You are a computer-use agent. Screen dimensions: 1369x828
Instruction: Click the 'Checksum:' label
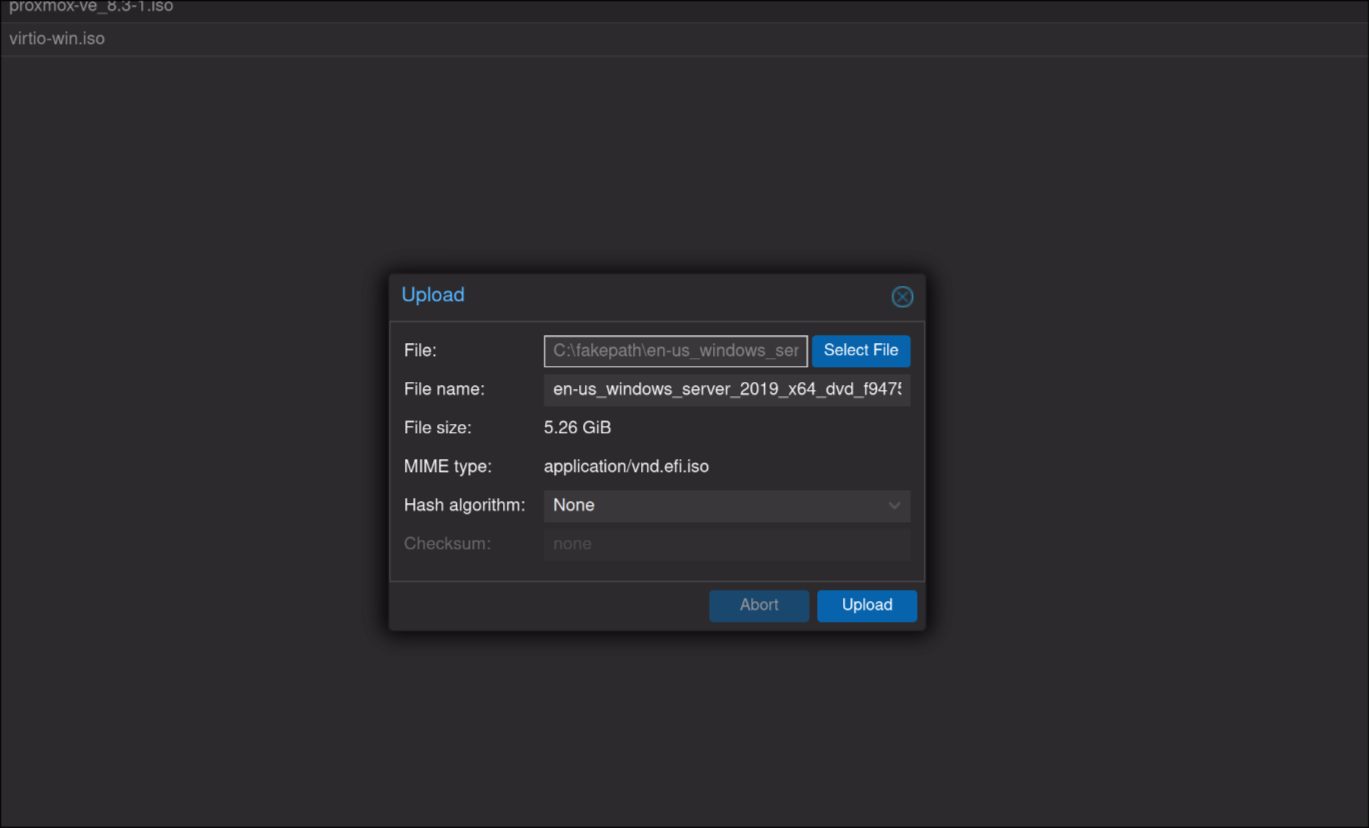(x=447, y=544)
